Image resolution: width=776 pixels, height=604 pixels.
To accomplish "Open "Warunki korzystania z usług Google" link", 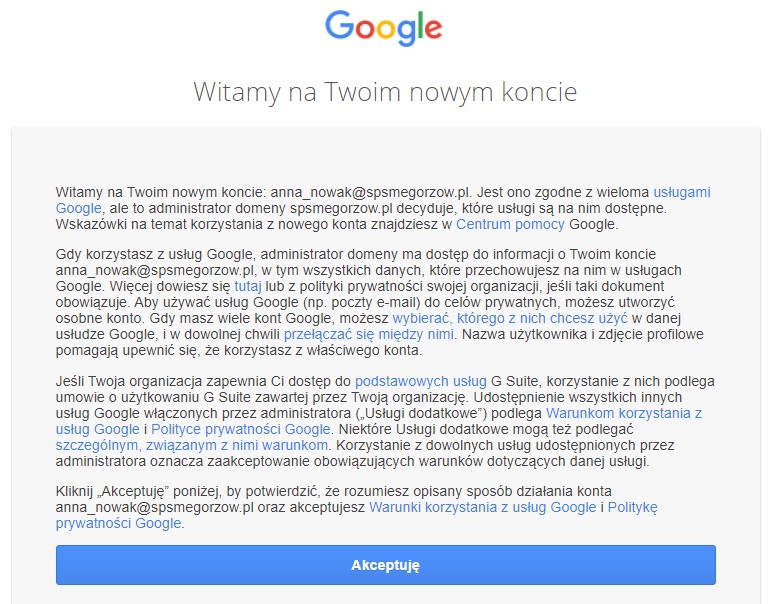I will (x=482, y=508).
